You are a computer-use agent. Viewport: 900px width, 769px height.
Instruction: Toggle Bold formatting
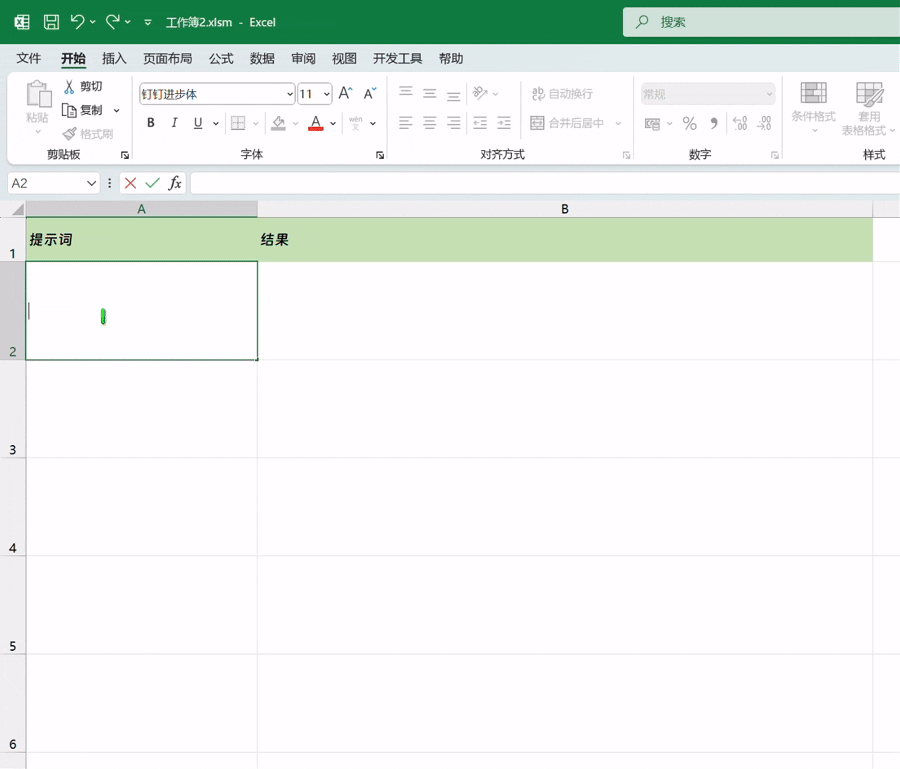pyautogui.click(x=151, y=123)
